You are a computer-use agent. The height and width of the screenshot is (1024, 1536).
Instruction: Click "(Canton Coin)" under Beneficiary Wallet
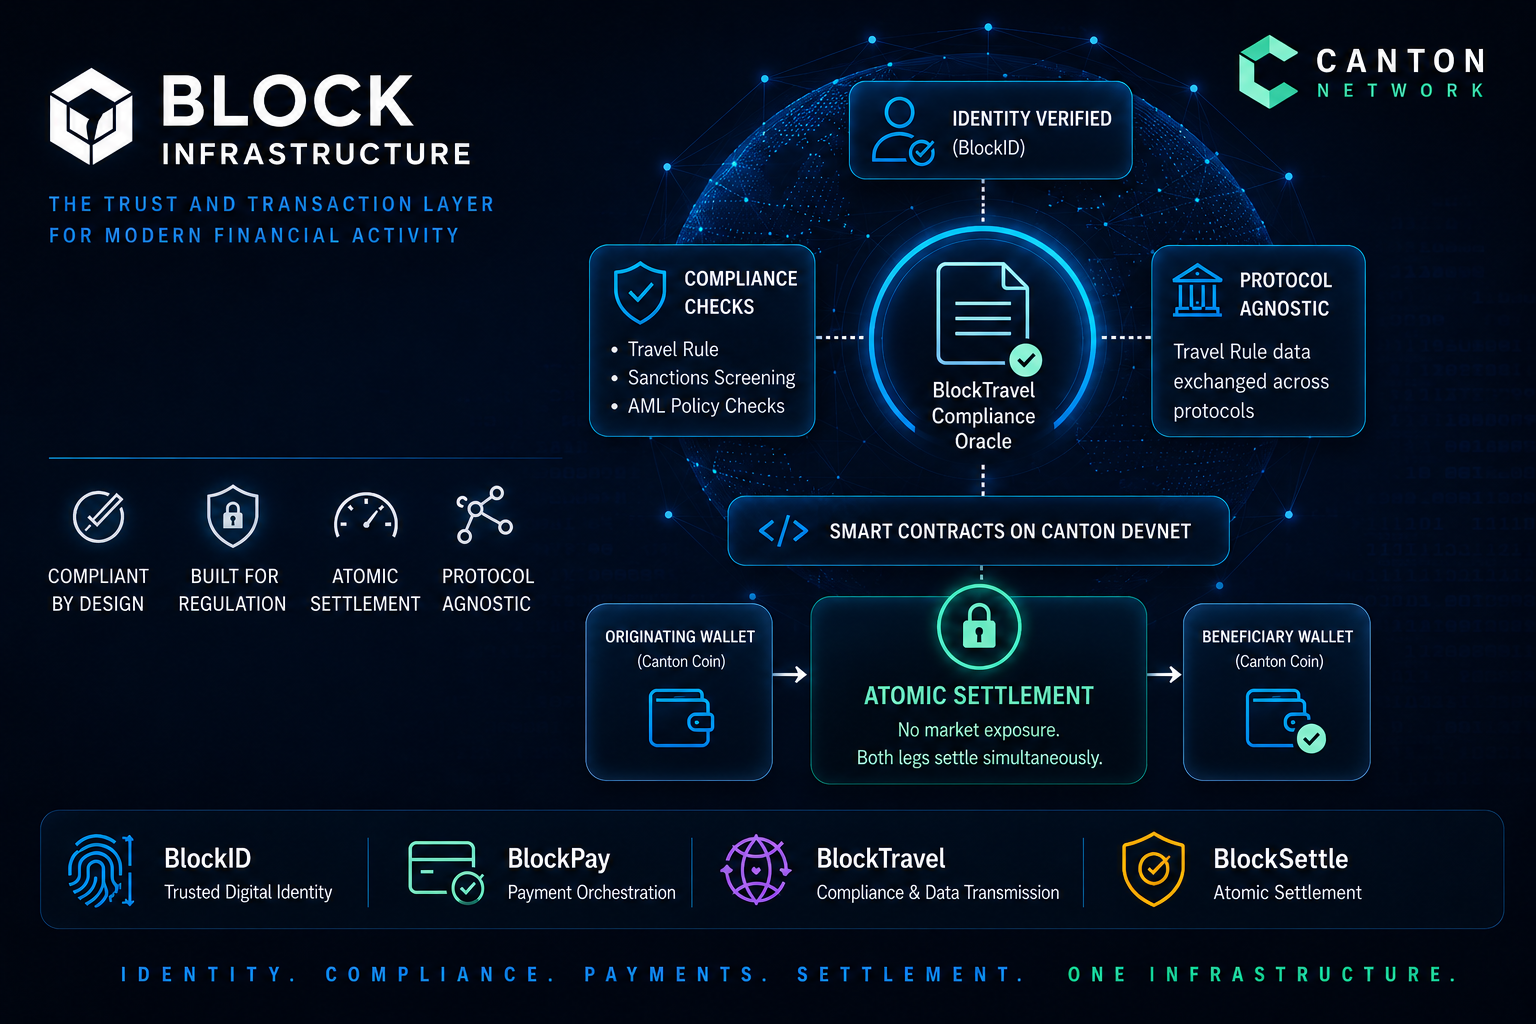pos(1279,662)
